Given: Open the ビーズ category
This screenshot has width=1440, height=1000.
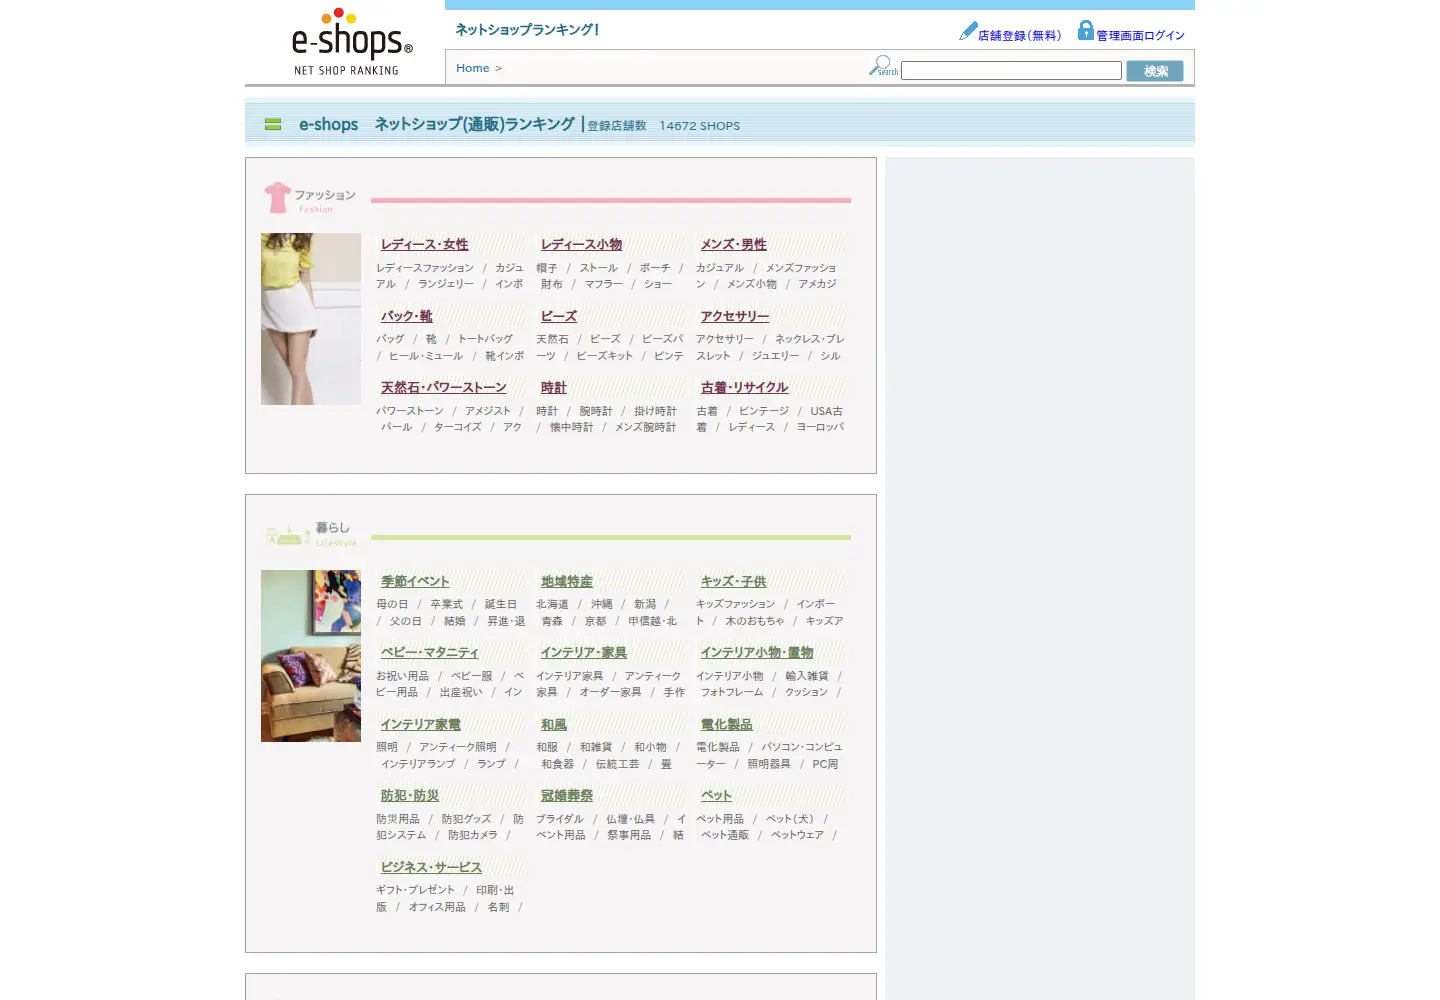Looking at the screenshot, I should coord(558,316).
